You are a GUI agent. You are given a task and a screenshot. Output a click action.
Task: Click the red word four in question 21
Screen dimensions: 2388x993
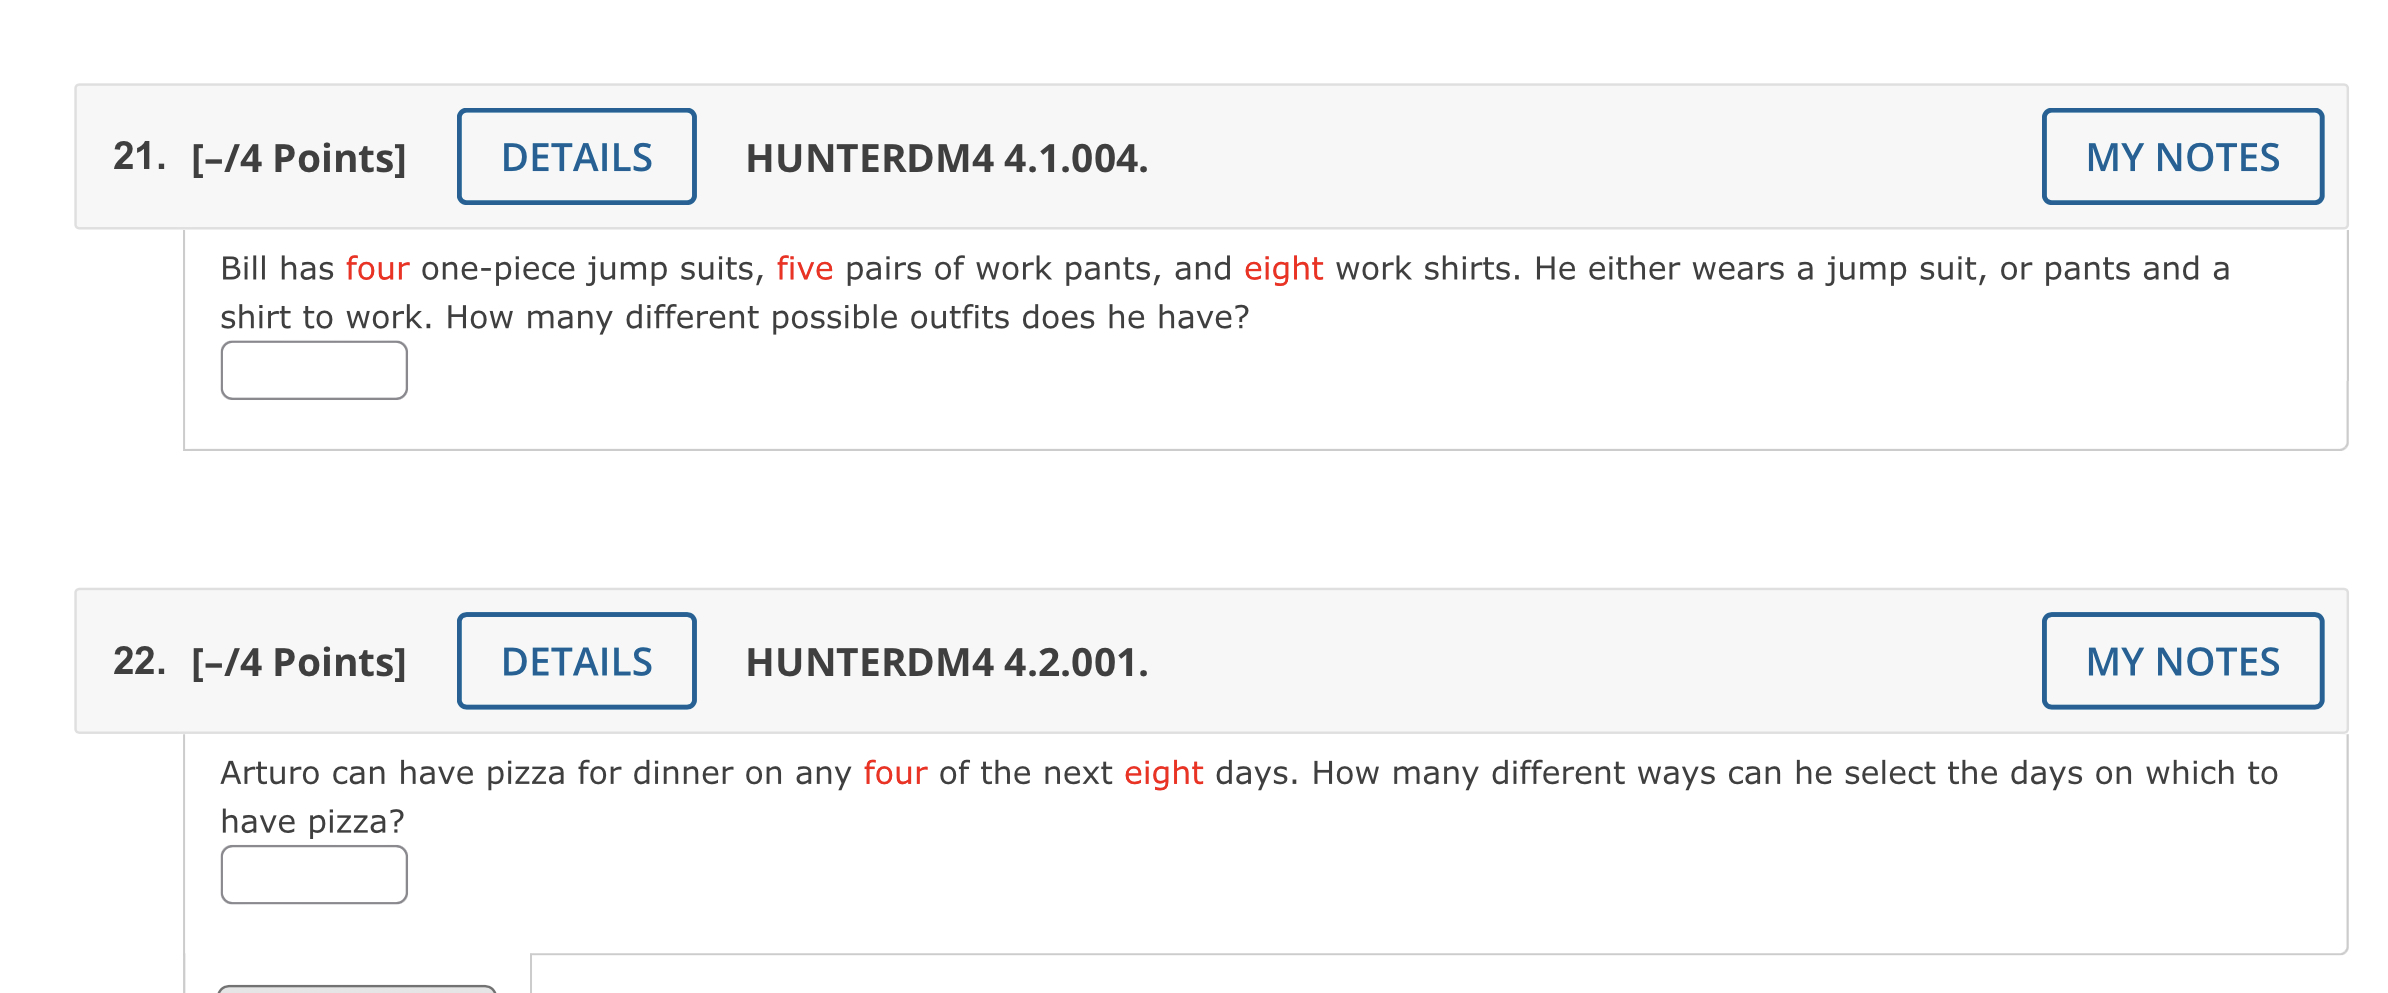pos(376,268)
